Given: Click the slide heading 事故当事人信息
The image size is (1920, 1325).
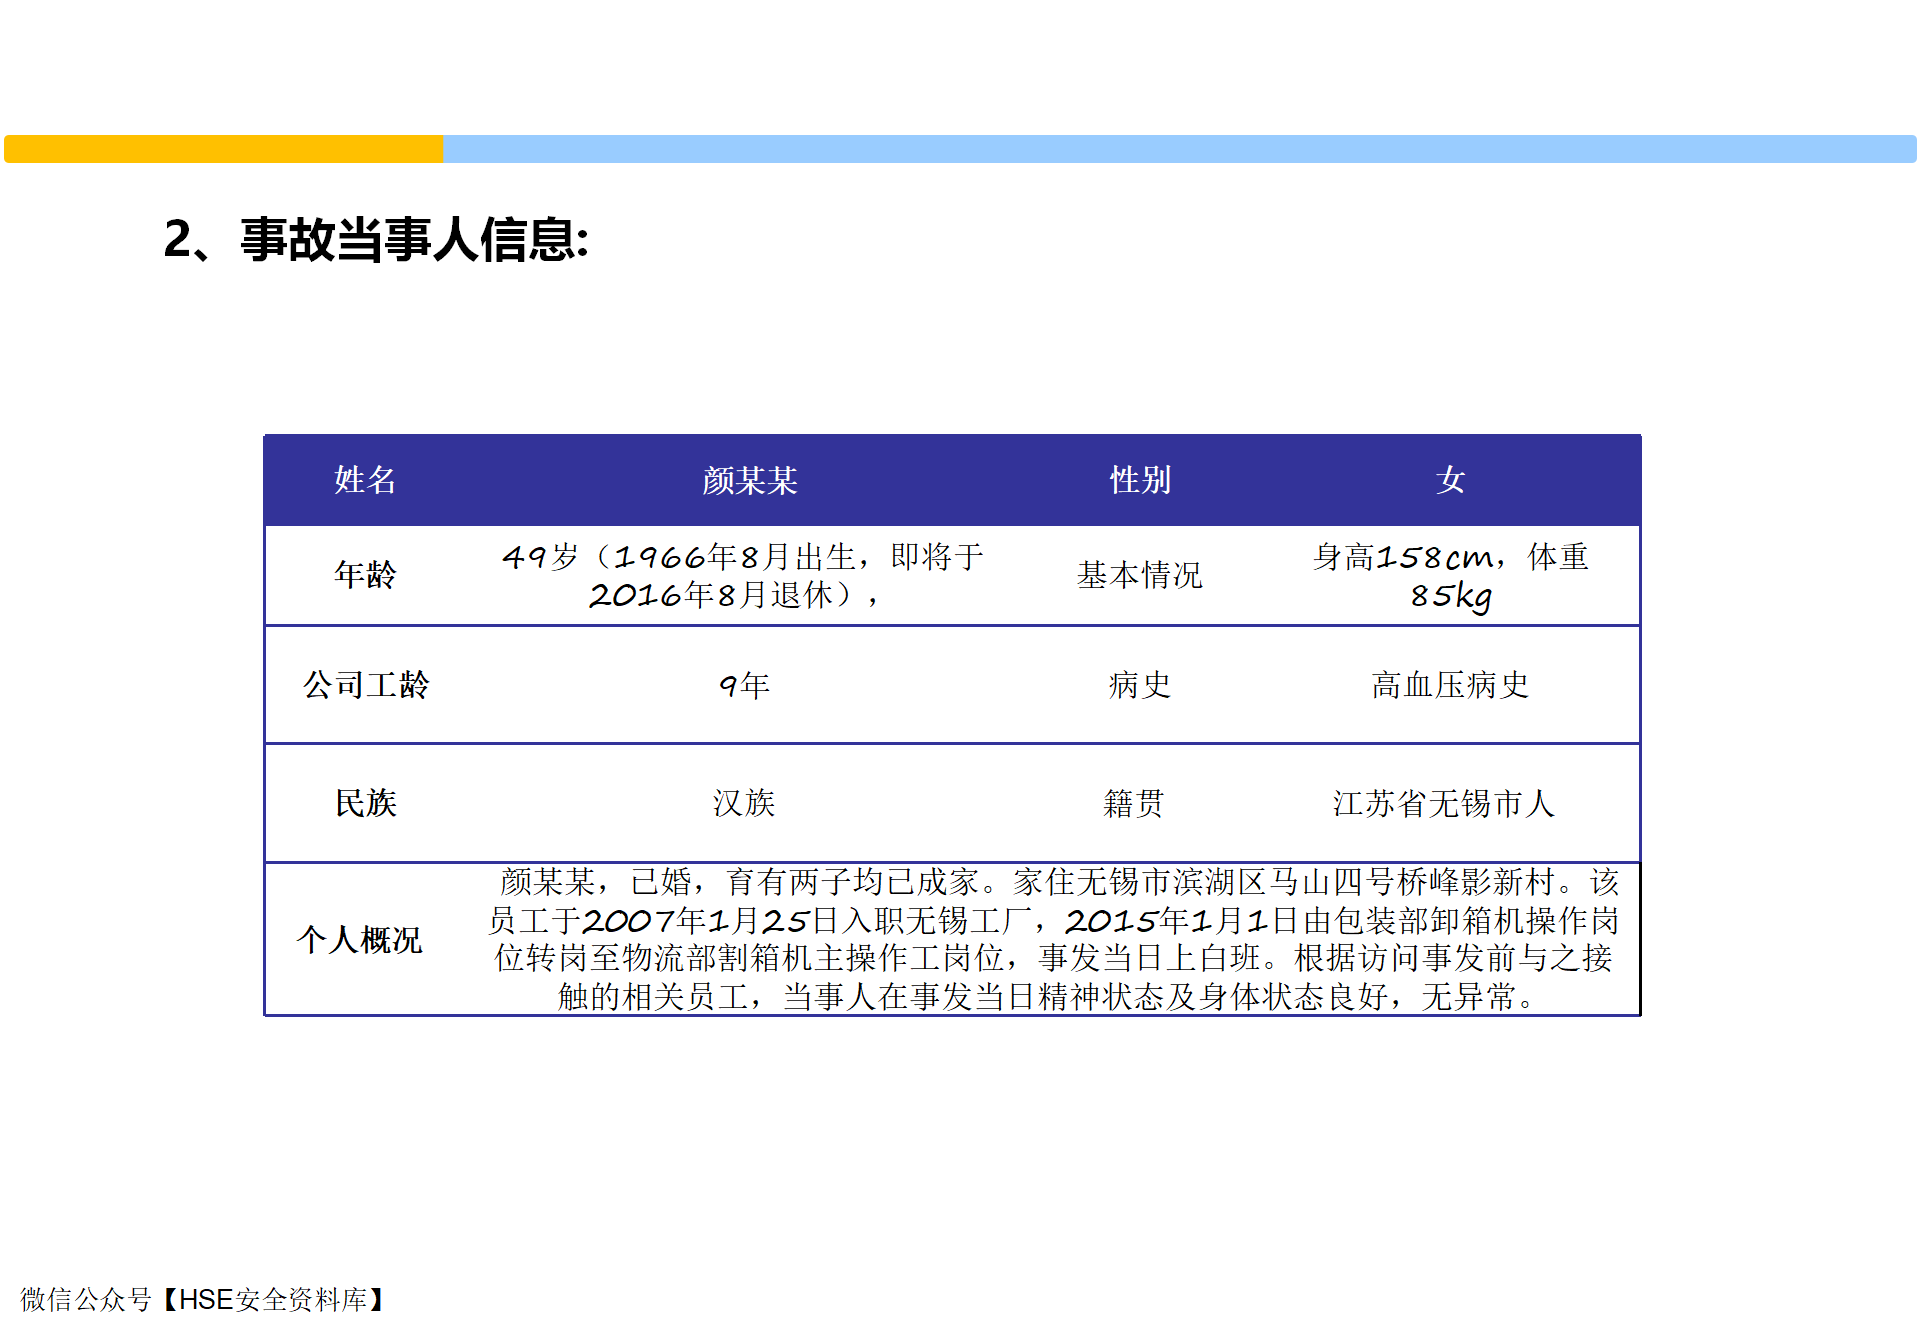Looking at the screenshot, I should 376,240.
